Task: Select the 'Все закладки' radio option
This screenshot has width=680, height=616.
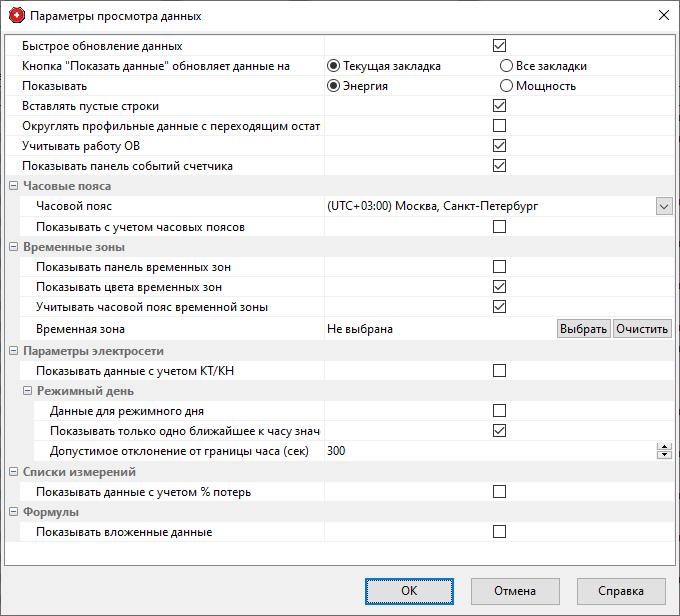Action: click(x=507, y=66)
